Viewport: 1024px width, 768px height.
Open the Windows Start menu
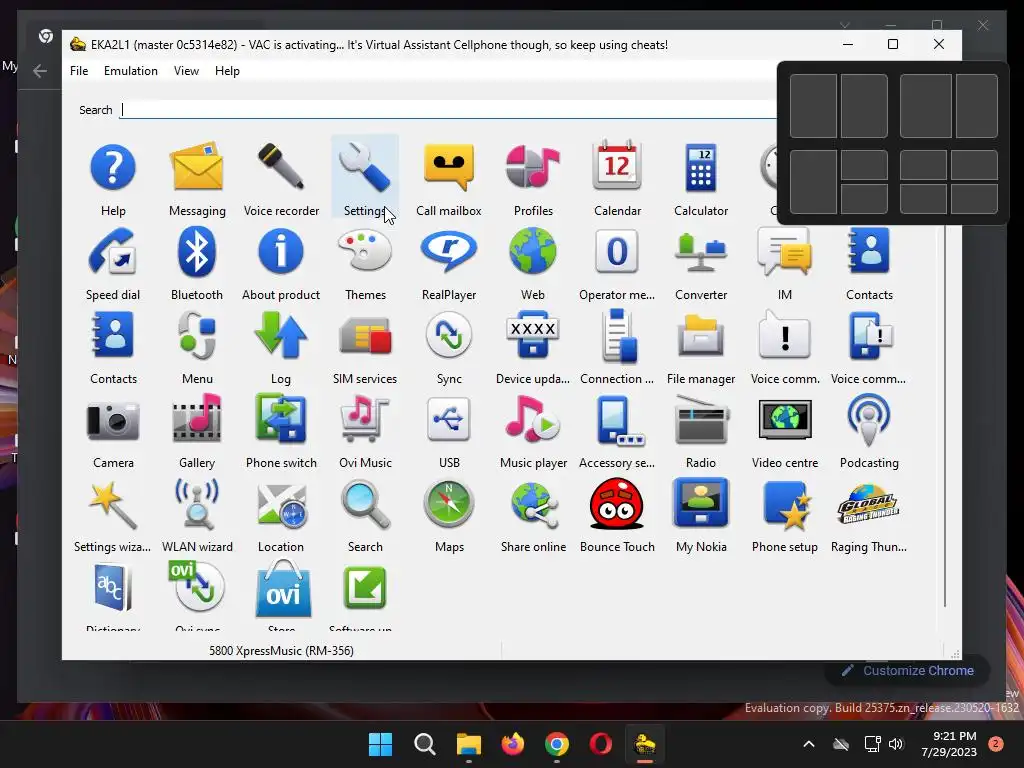tap(380, 744)
